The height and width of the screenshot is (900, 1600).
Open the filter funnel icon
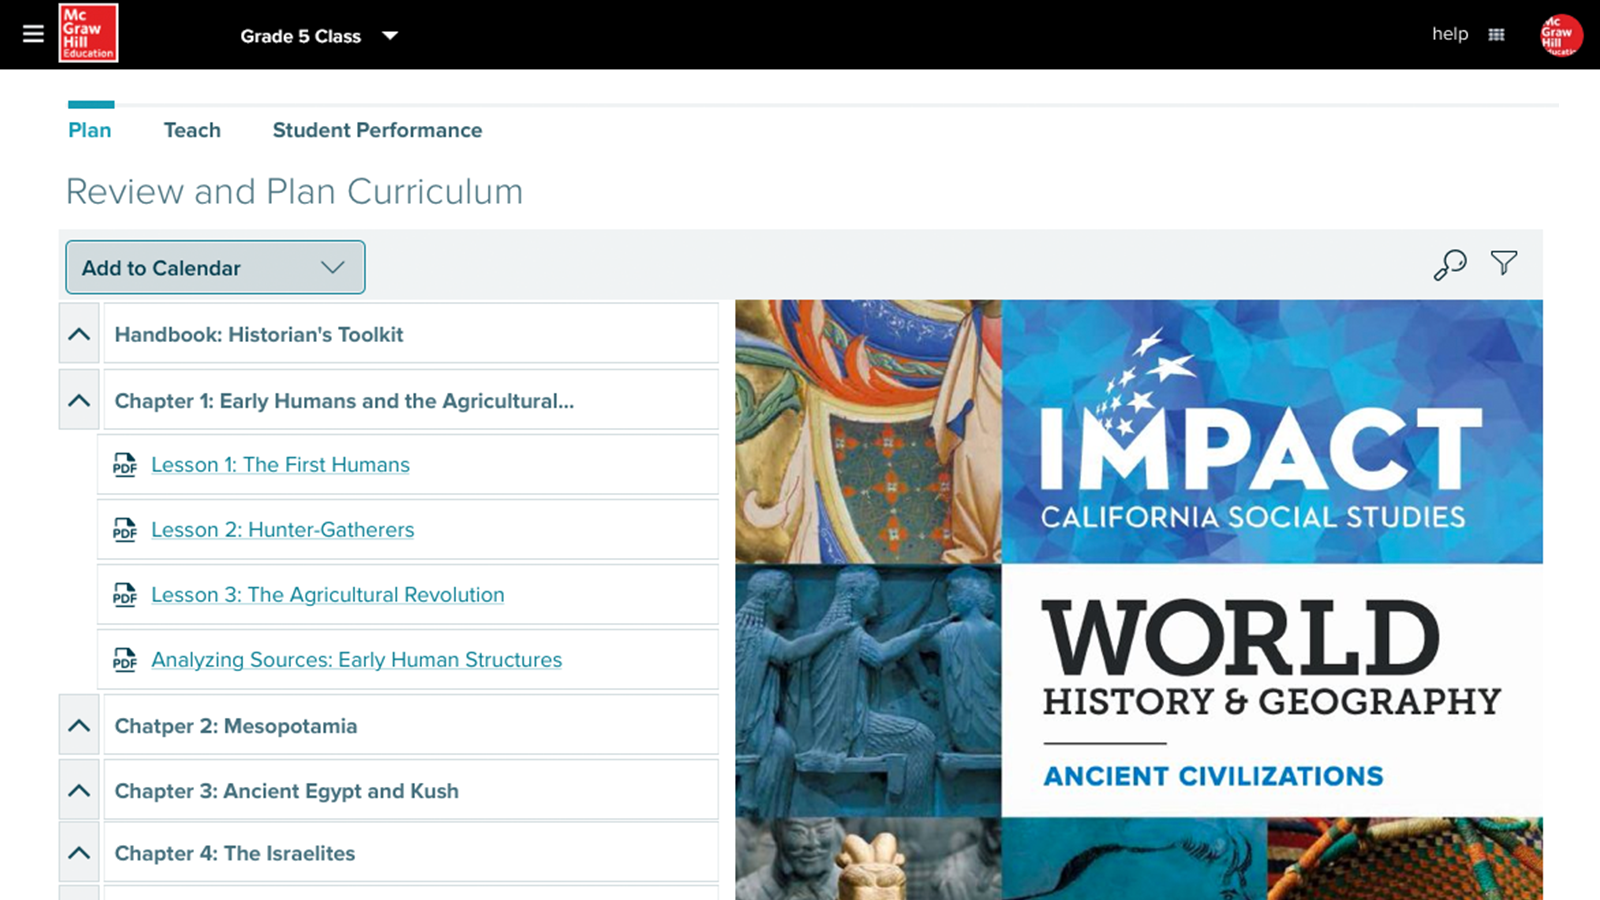pyautogui.click(x=1504, y=263)
